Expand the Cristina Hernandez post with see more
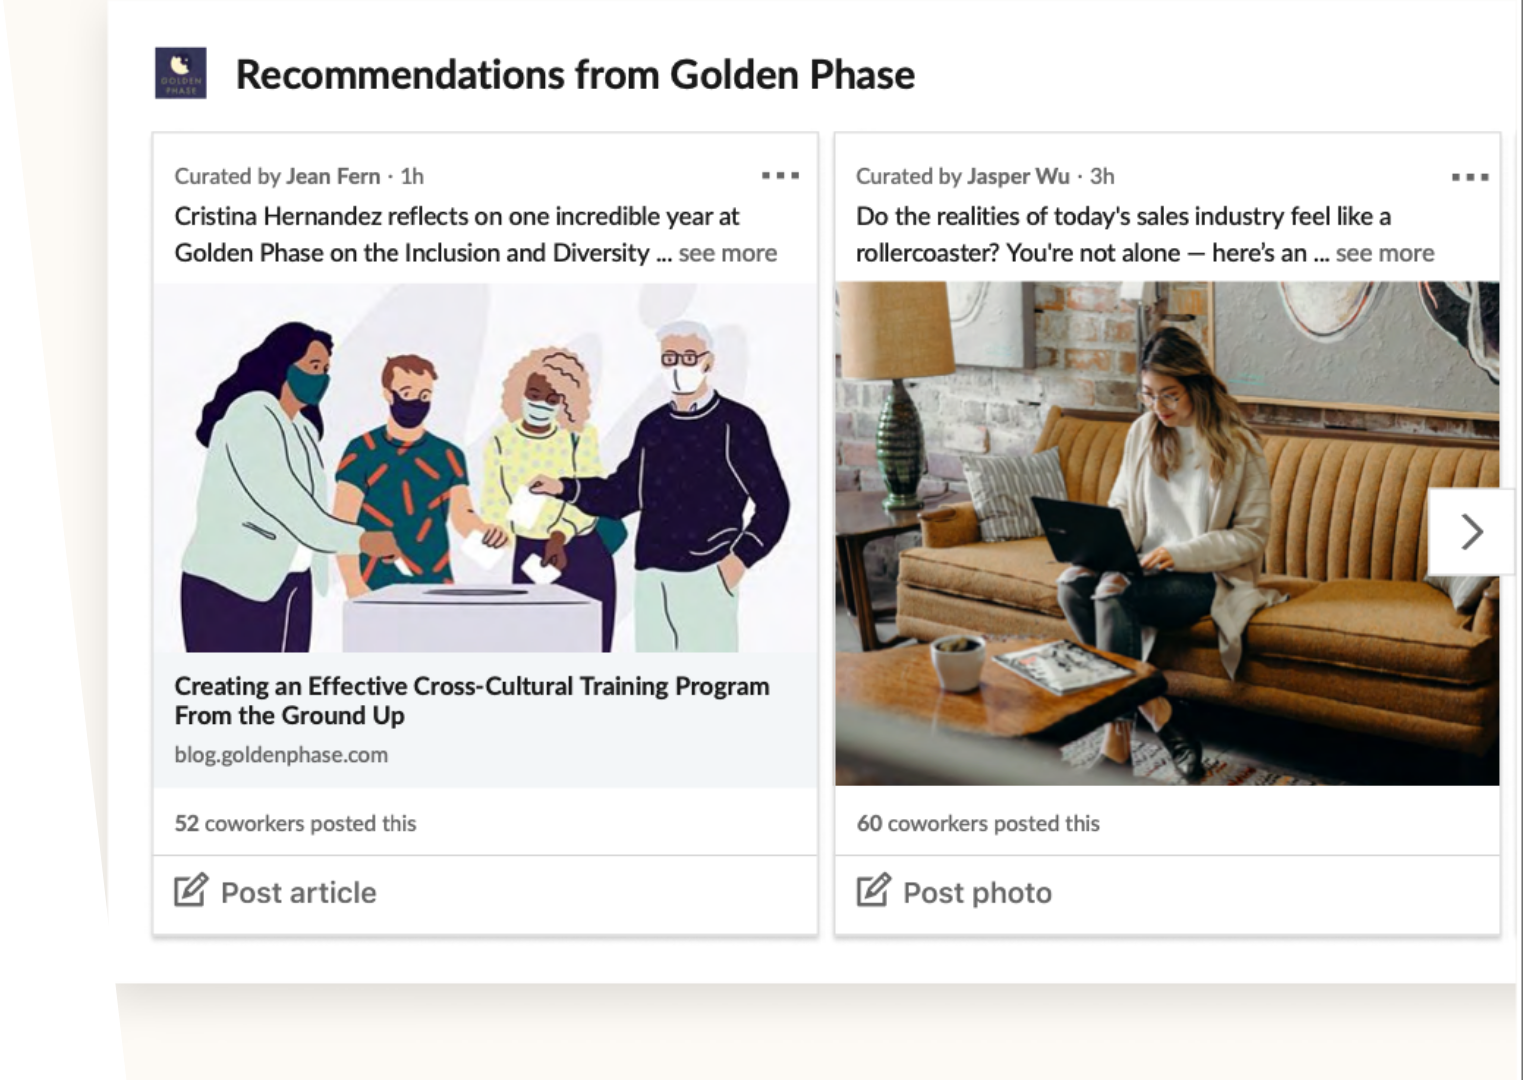Viewport: 1523px width, 1080px height. 727,253
